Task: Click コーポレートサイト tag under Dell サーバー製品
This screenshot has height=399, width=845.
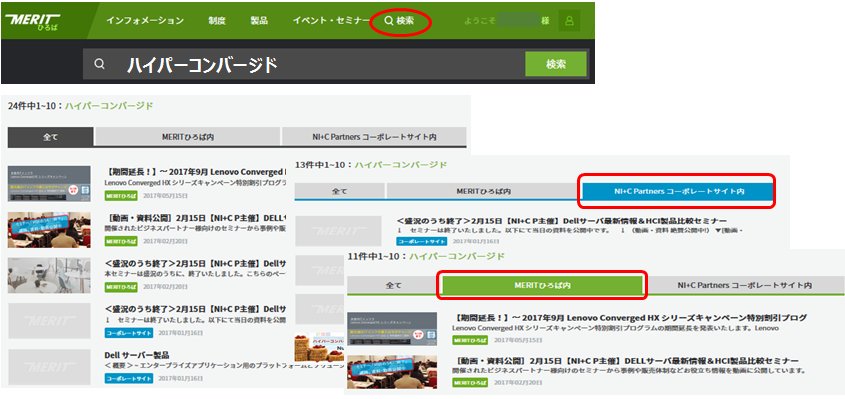Action: [x=128, y=379]
